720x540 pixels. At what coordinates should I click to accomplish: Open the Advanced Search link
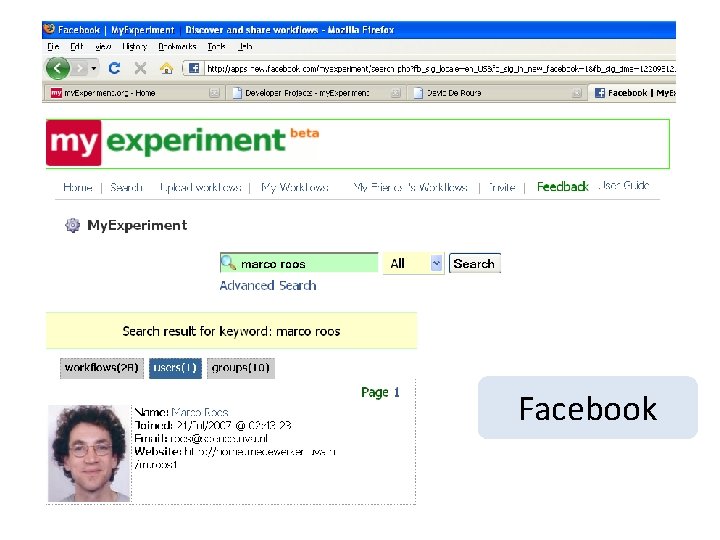[x=268, y=286]
